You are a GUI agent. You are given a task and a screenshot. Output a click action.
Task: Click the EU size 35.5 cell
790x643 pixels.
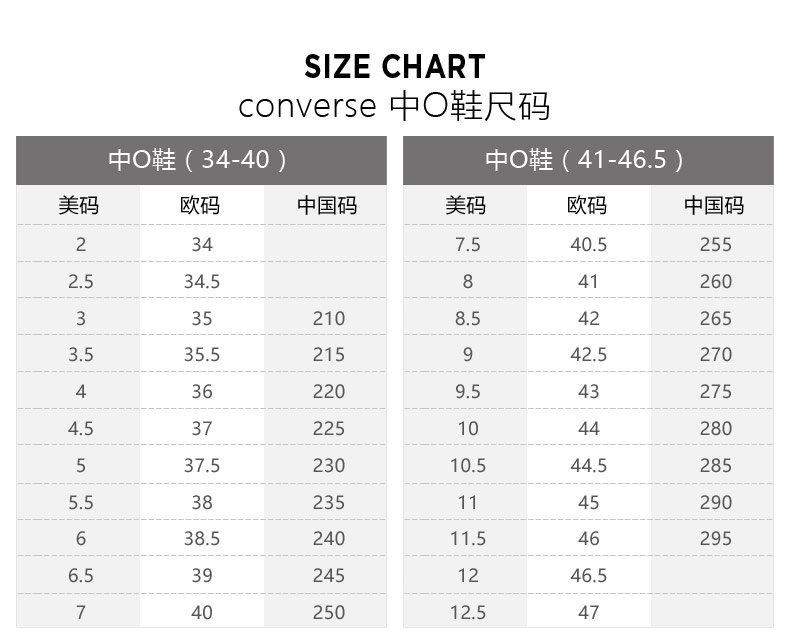(x=202, y=355)
